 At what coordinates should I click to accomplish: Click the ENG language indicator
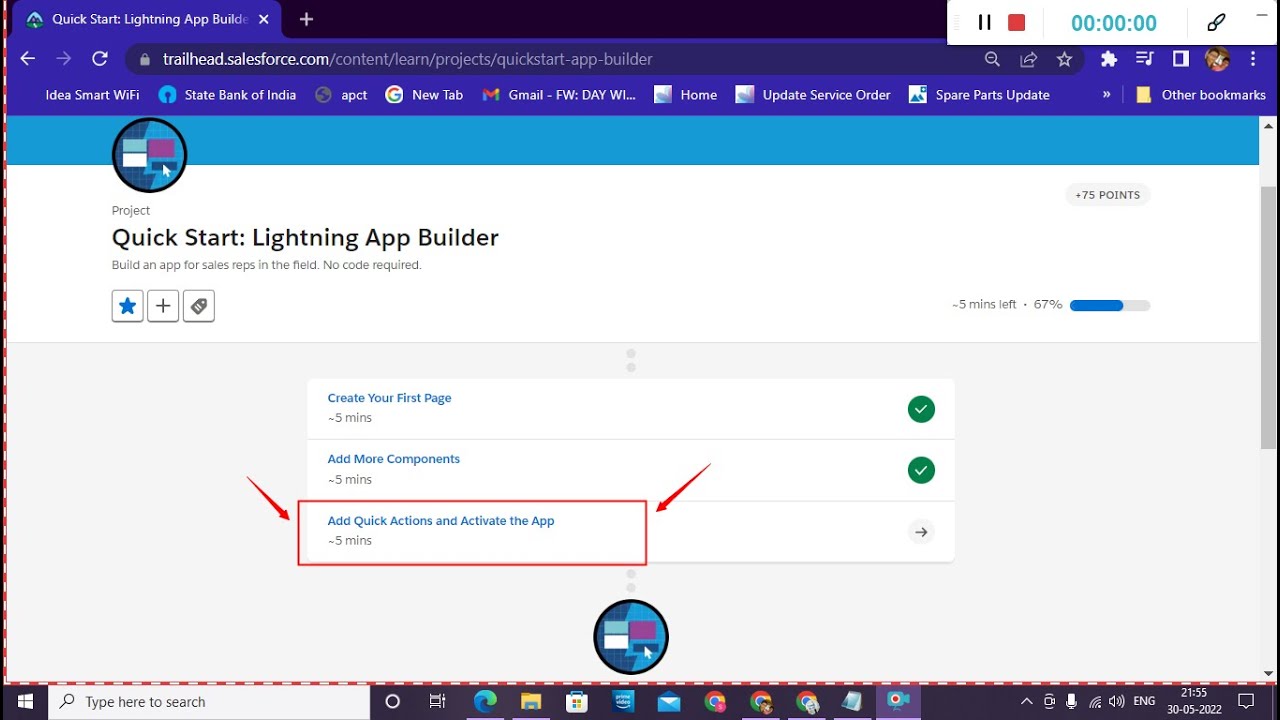click(x=1145, y=702)
